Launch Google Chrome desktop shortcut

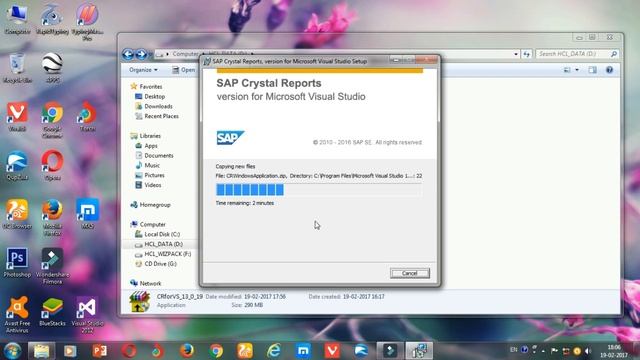(x=52, y=120)
